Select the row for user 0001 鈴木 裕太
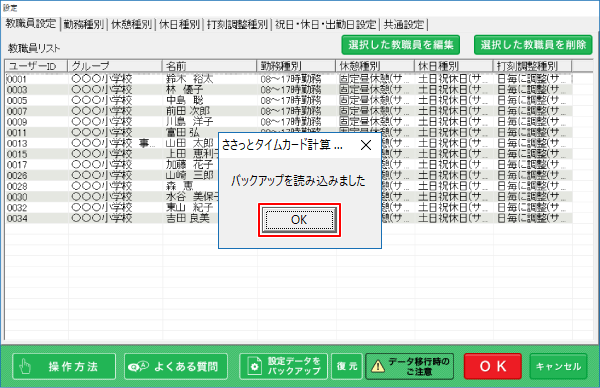The height and width of the screenshot is (388, 600). click(x=289, y=79)
